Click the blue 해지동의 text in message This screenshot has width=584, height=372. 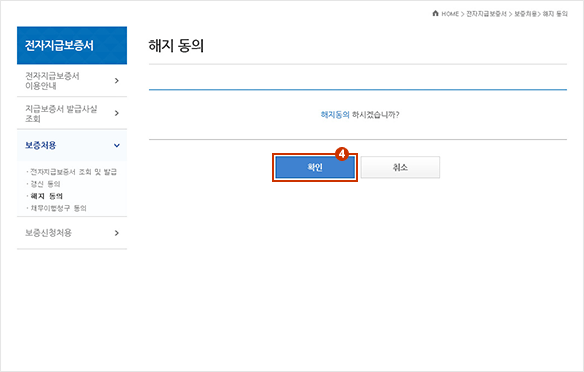(335, 115)
